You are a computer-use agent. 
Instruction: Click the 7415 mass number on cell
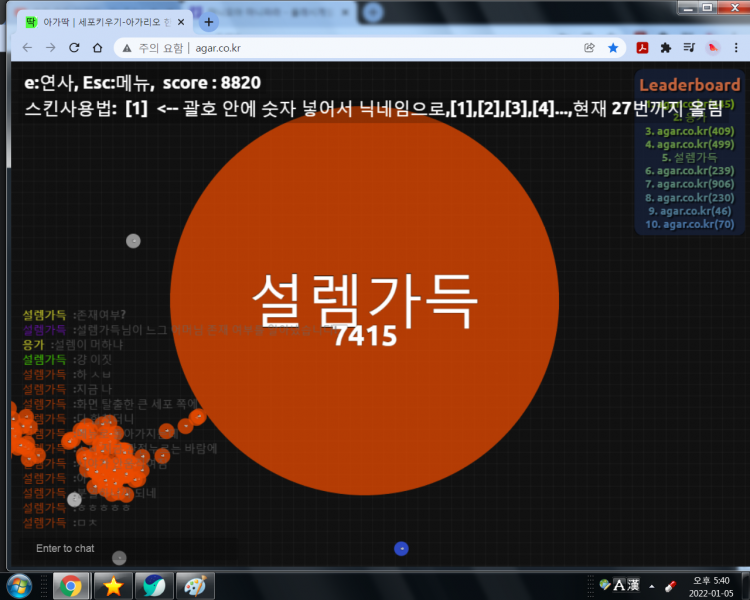(x=365, y=336)
